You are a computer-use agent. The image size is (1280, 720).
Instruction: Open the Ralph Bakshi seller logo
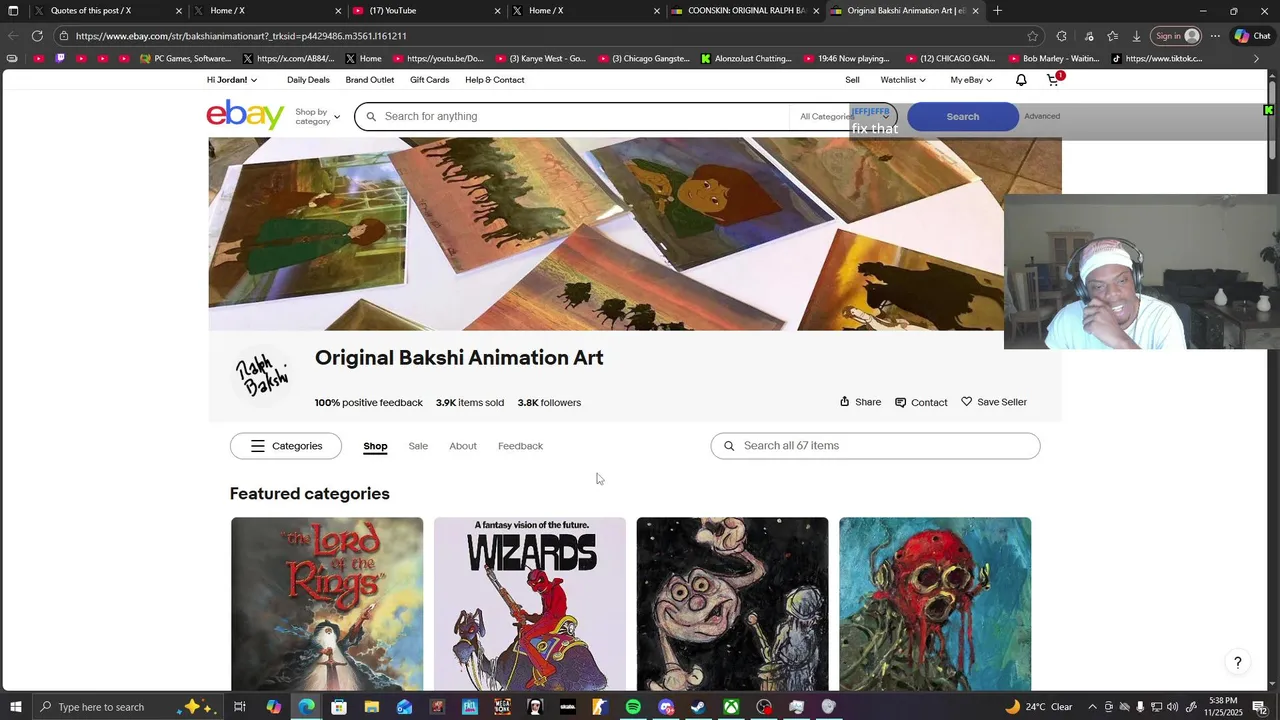(262, 375)
